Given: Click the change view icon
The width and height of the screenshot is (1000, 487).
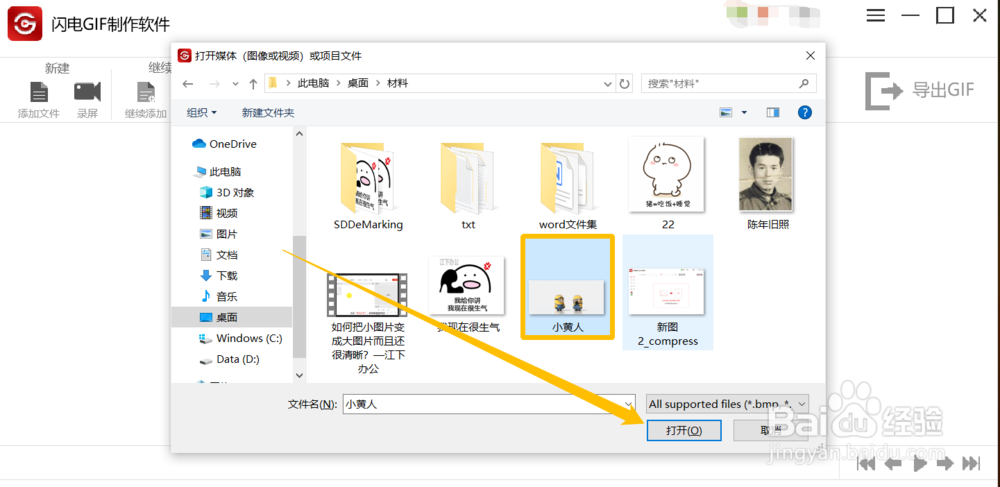Looking at the screenshot, I should [x=726, y=113].
